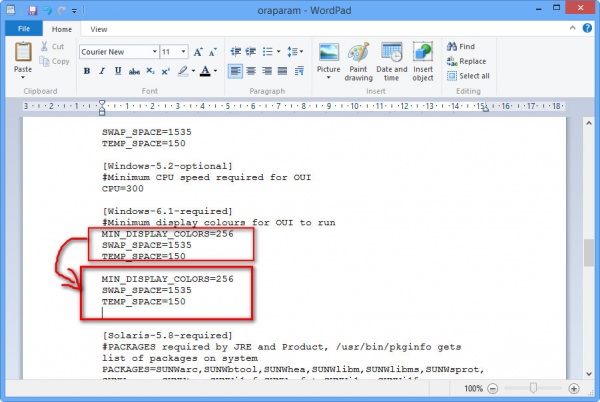The width and height of the screenshot is (600, 402).
Task: Insert a Paint drawing
Action: (359, 61)
